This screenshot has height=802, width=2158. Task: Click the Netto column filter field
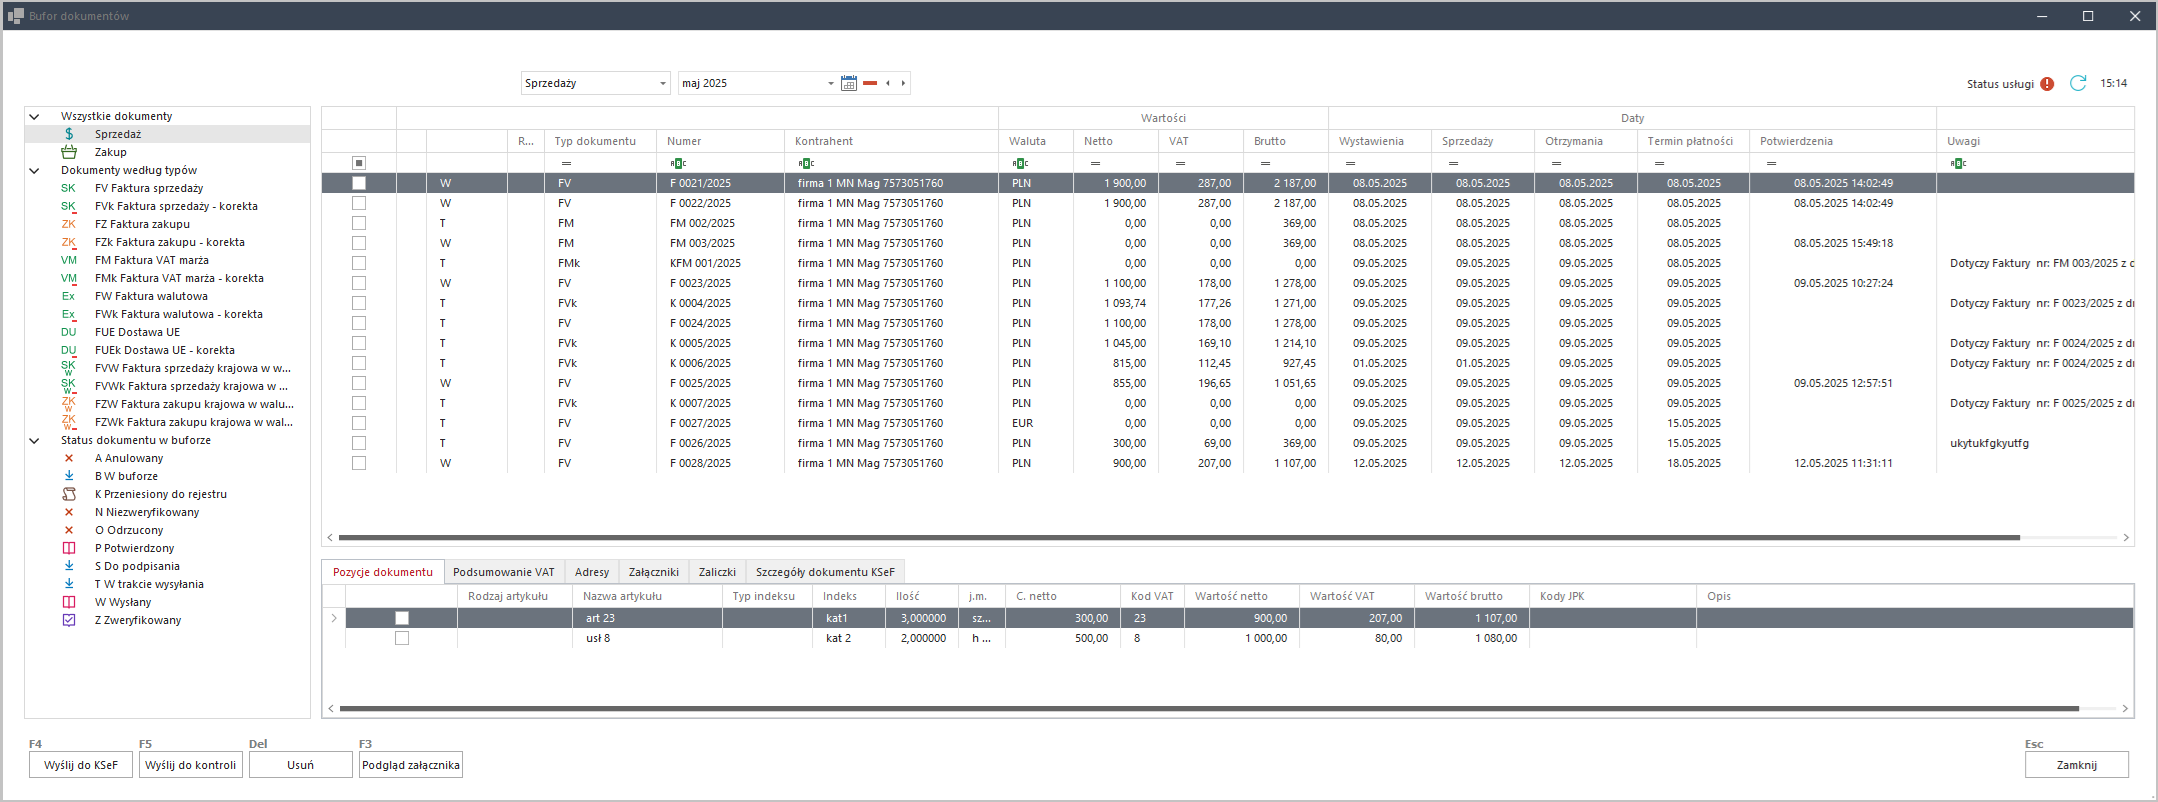1116,163
